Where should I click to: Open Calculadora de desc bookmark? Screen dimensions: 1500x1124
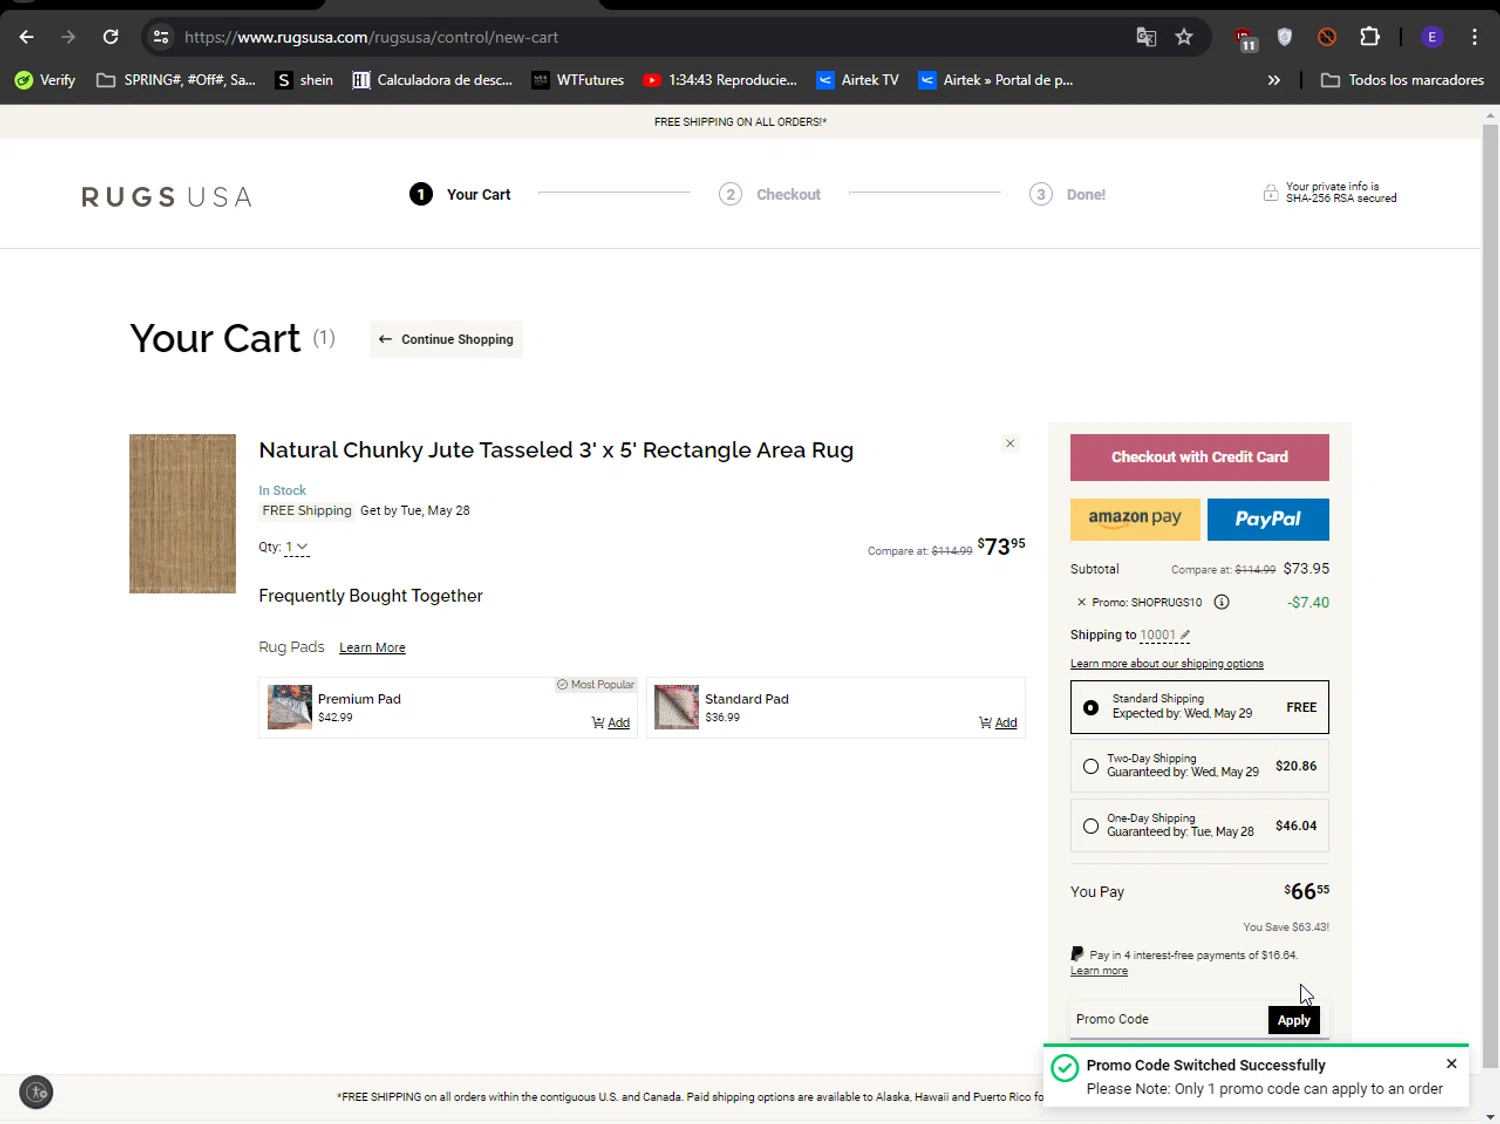[x=432, y=80]
